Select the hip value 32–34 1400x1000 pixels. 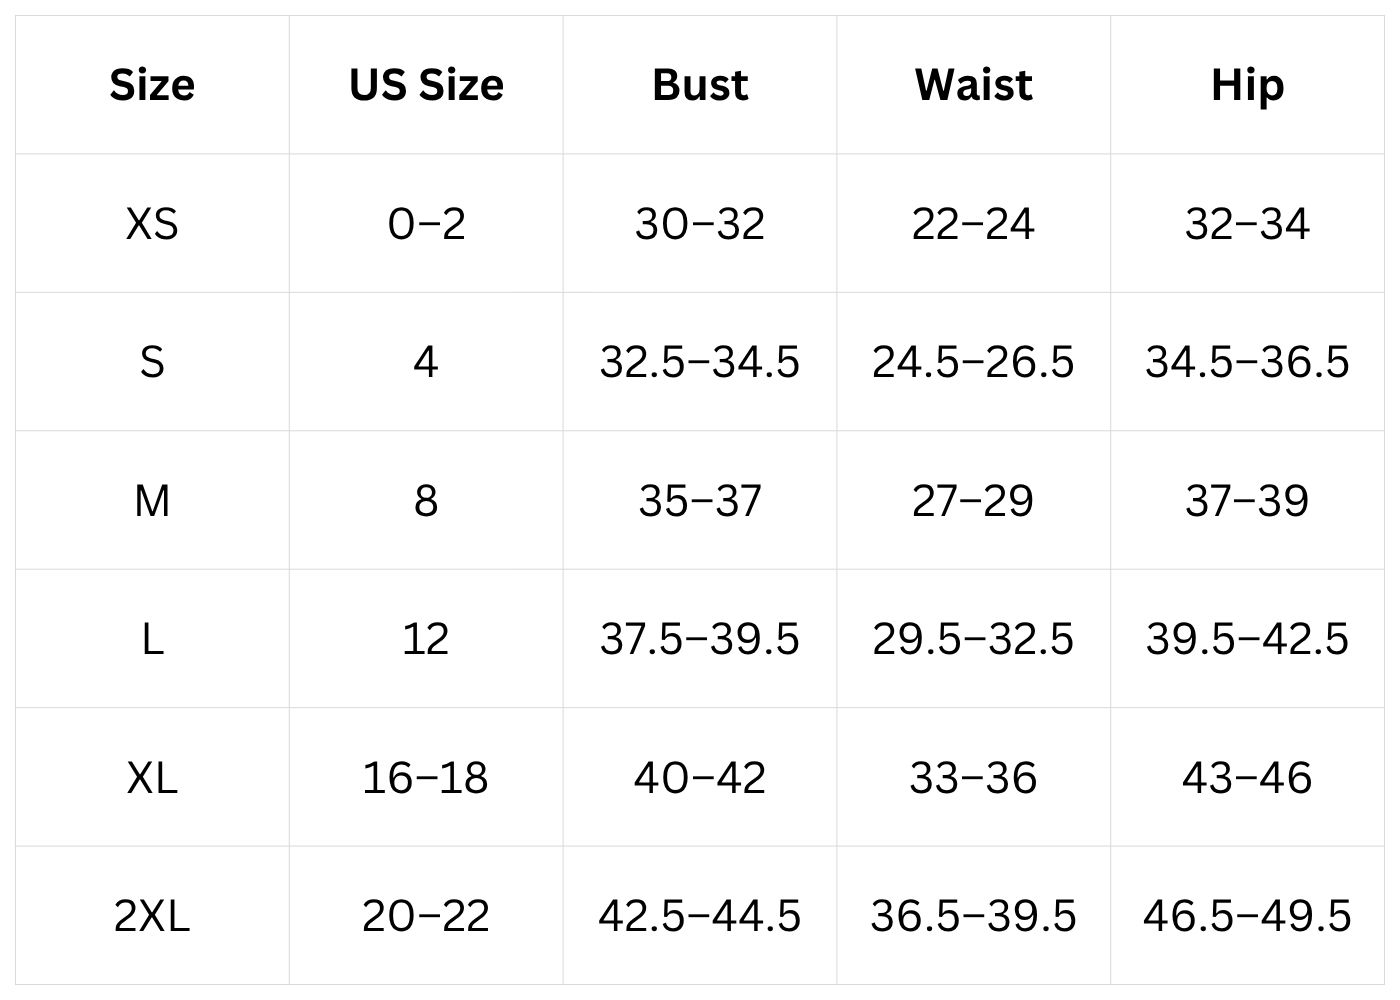(1247, 223)
